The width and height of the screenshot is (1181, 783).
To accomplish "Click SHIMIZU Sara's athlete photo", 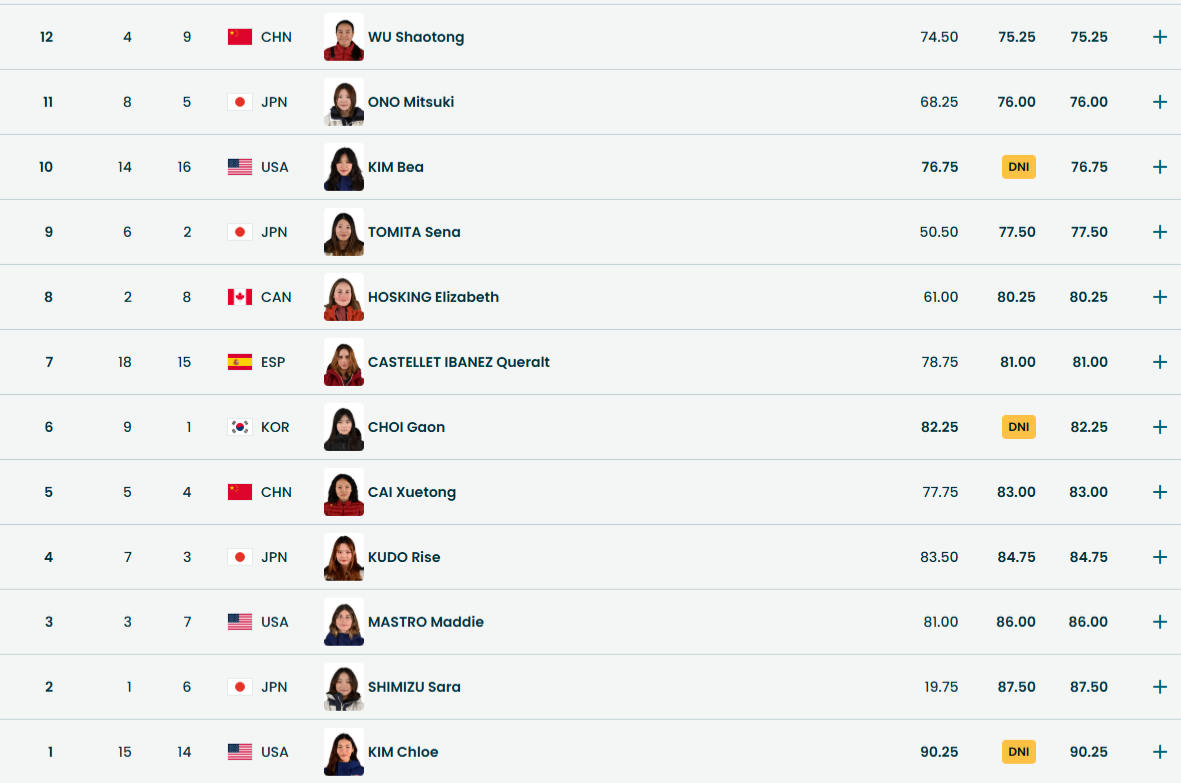I will click(x=344, y=687).
